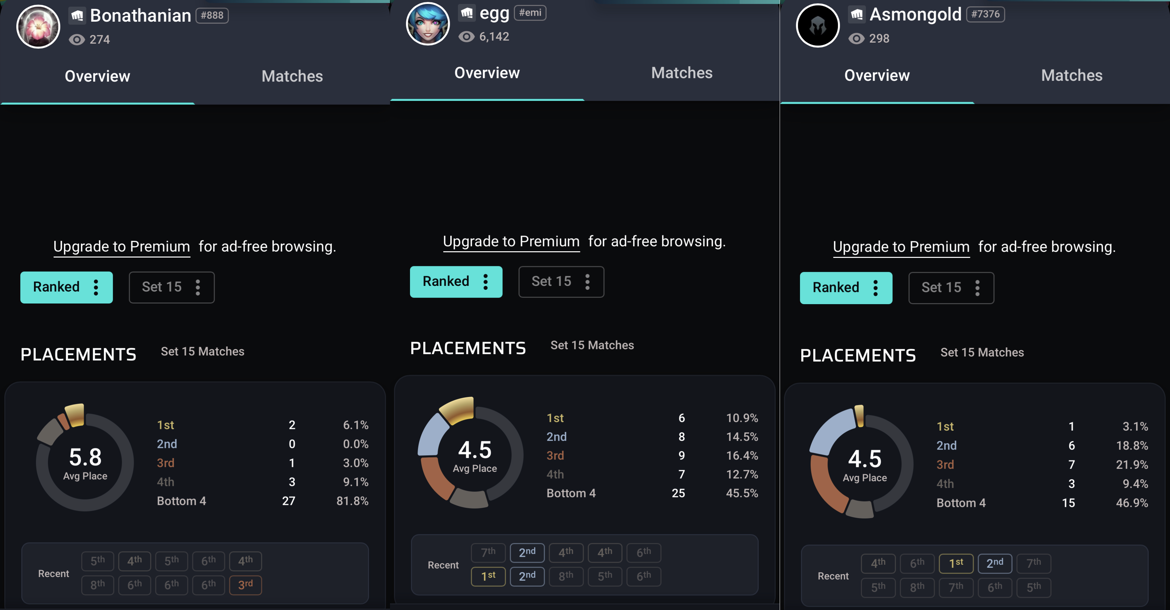
Task: Open Bonathanian's profile avatar
Action: (38, 26)
